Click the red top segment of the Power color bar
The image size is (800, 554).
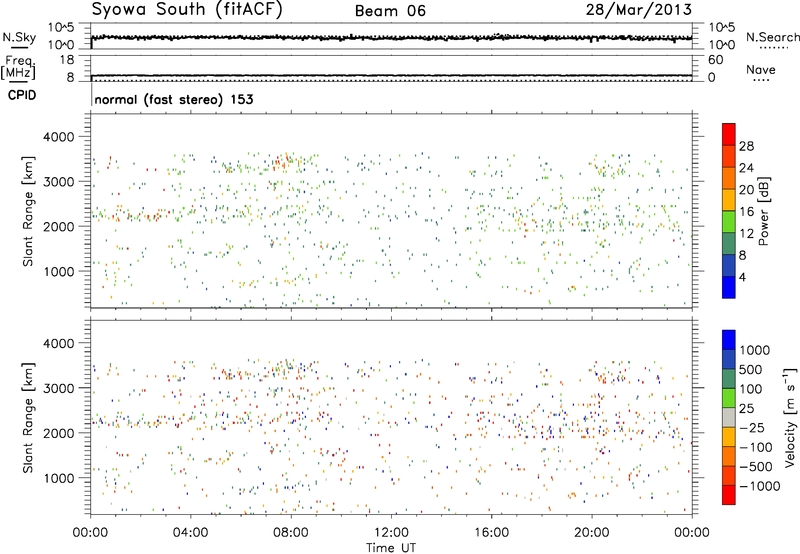click(729, 135)
